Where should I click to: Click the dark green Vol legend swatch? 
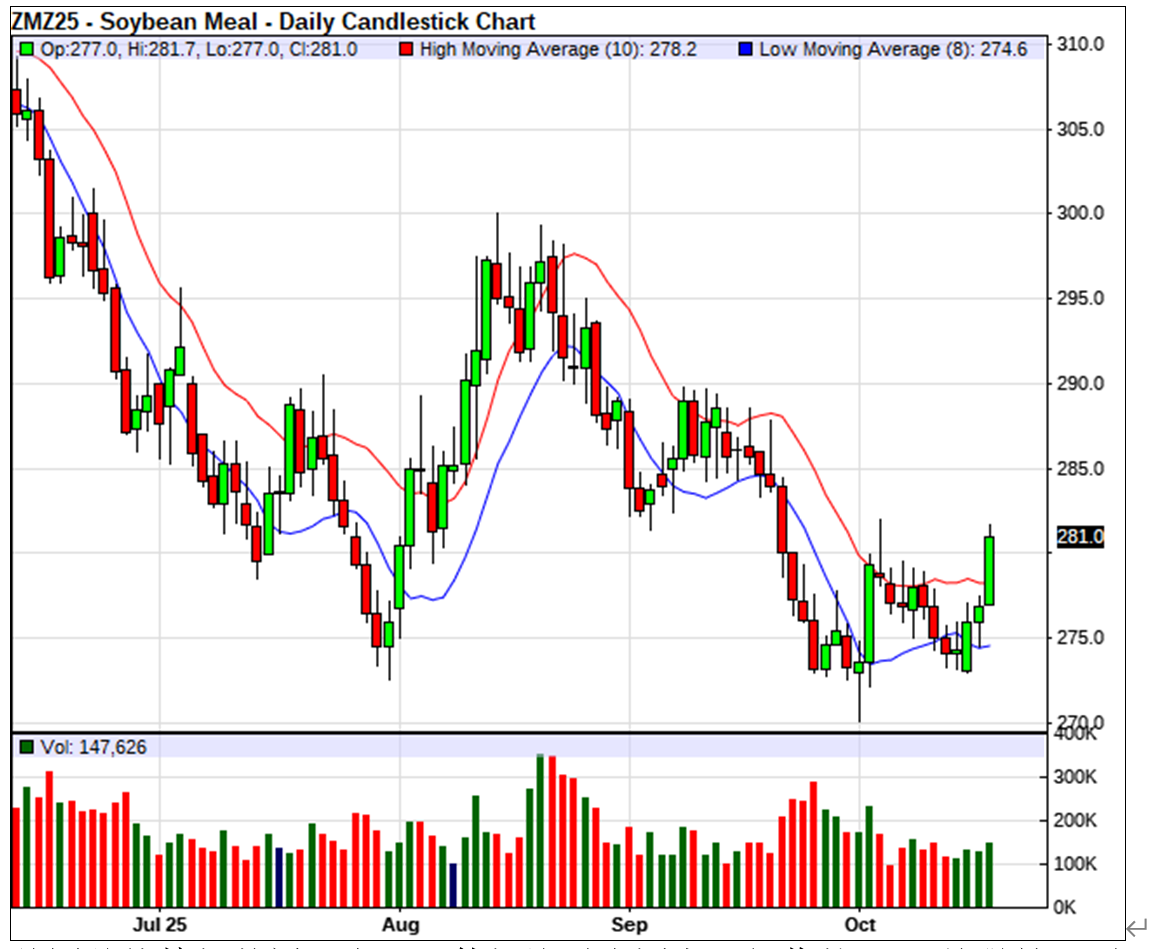pos(27,747)
